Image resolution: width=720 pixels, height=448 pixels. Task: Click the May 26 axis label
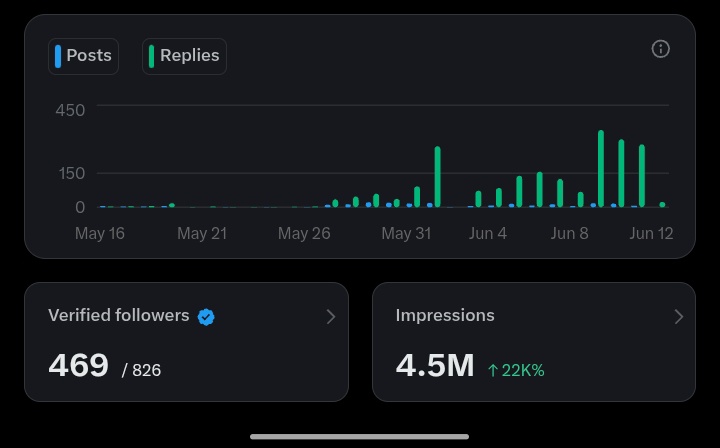tap(304, 233)
